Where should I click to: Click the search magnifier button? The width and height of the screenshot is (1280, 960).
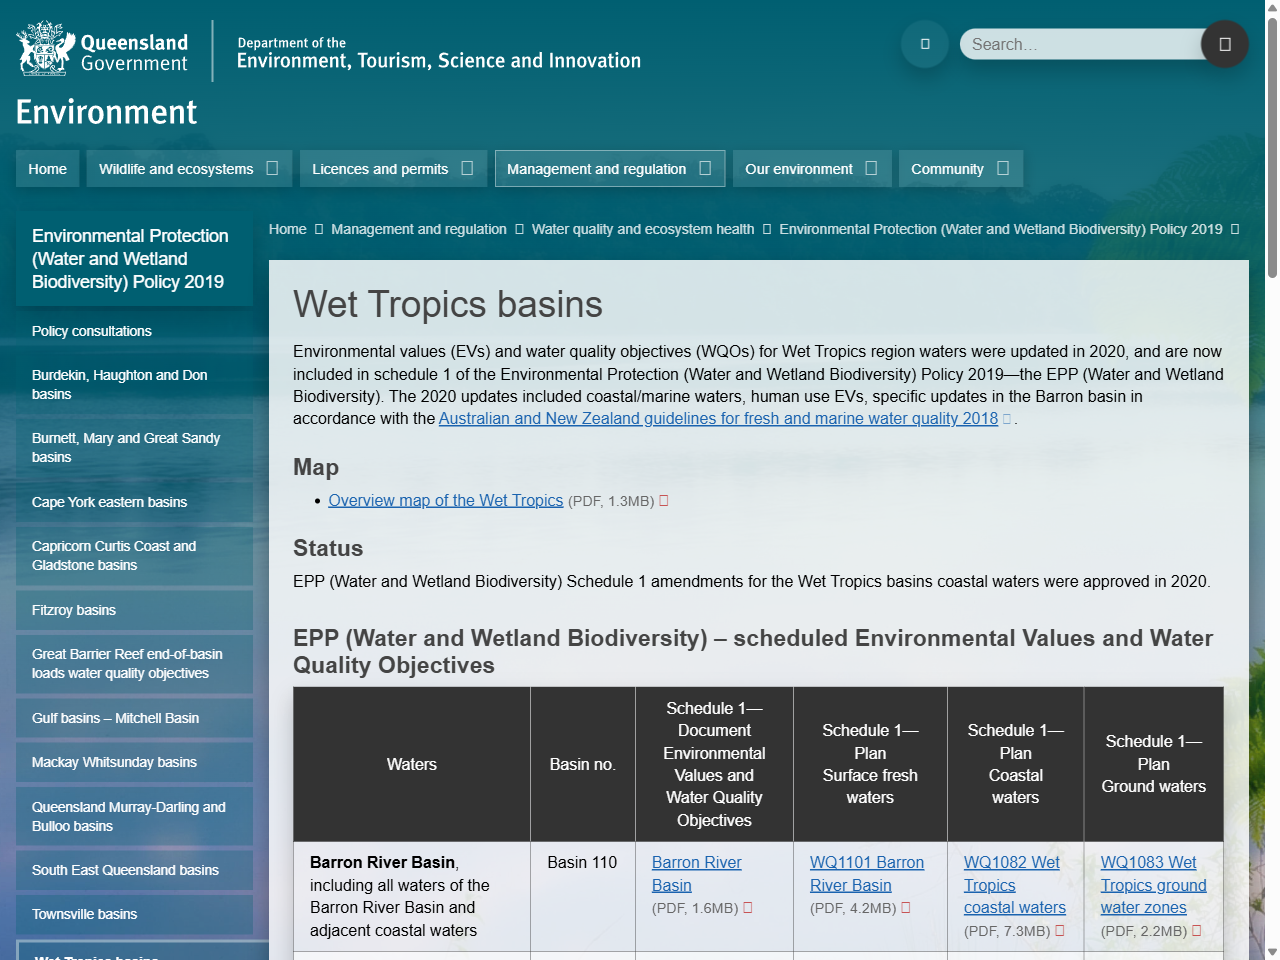point(1224,44)
